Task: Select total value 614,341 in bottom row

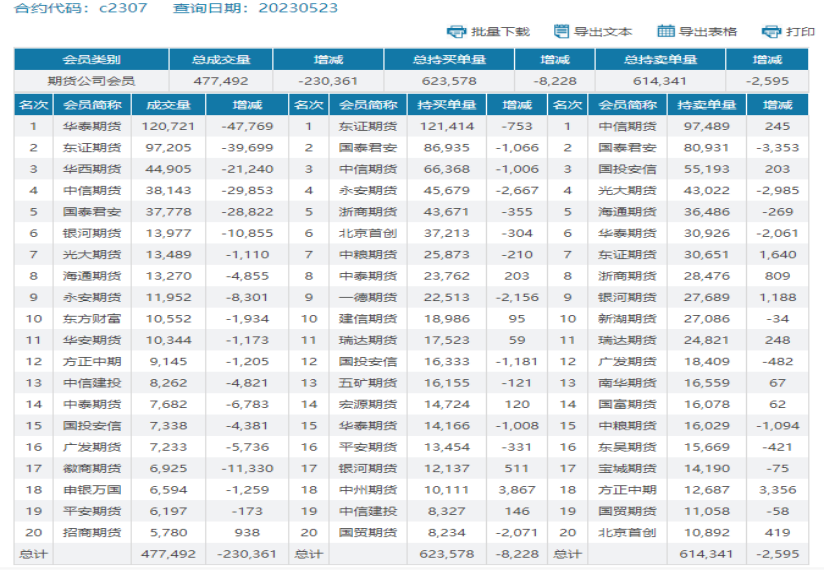Action: coord(706,554)
